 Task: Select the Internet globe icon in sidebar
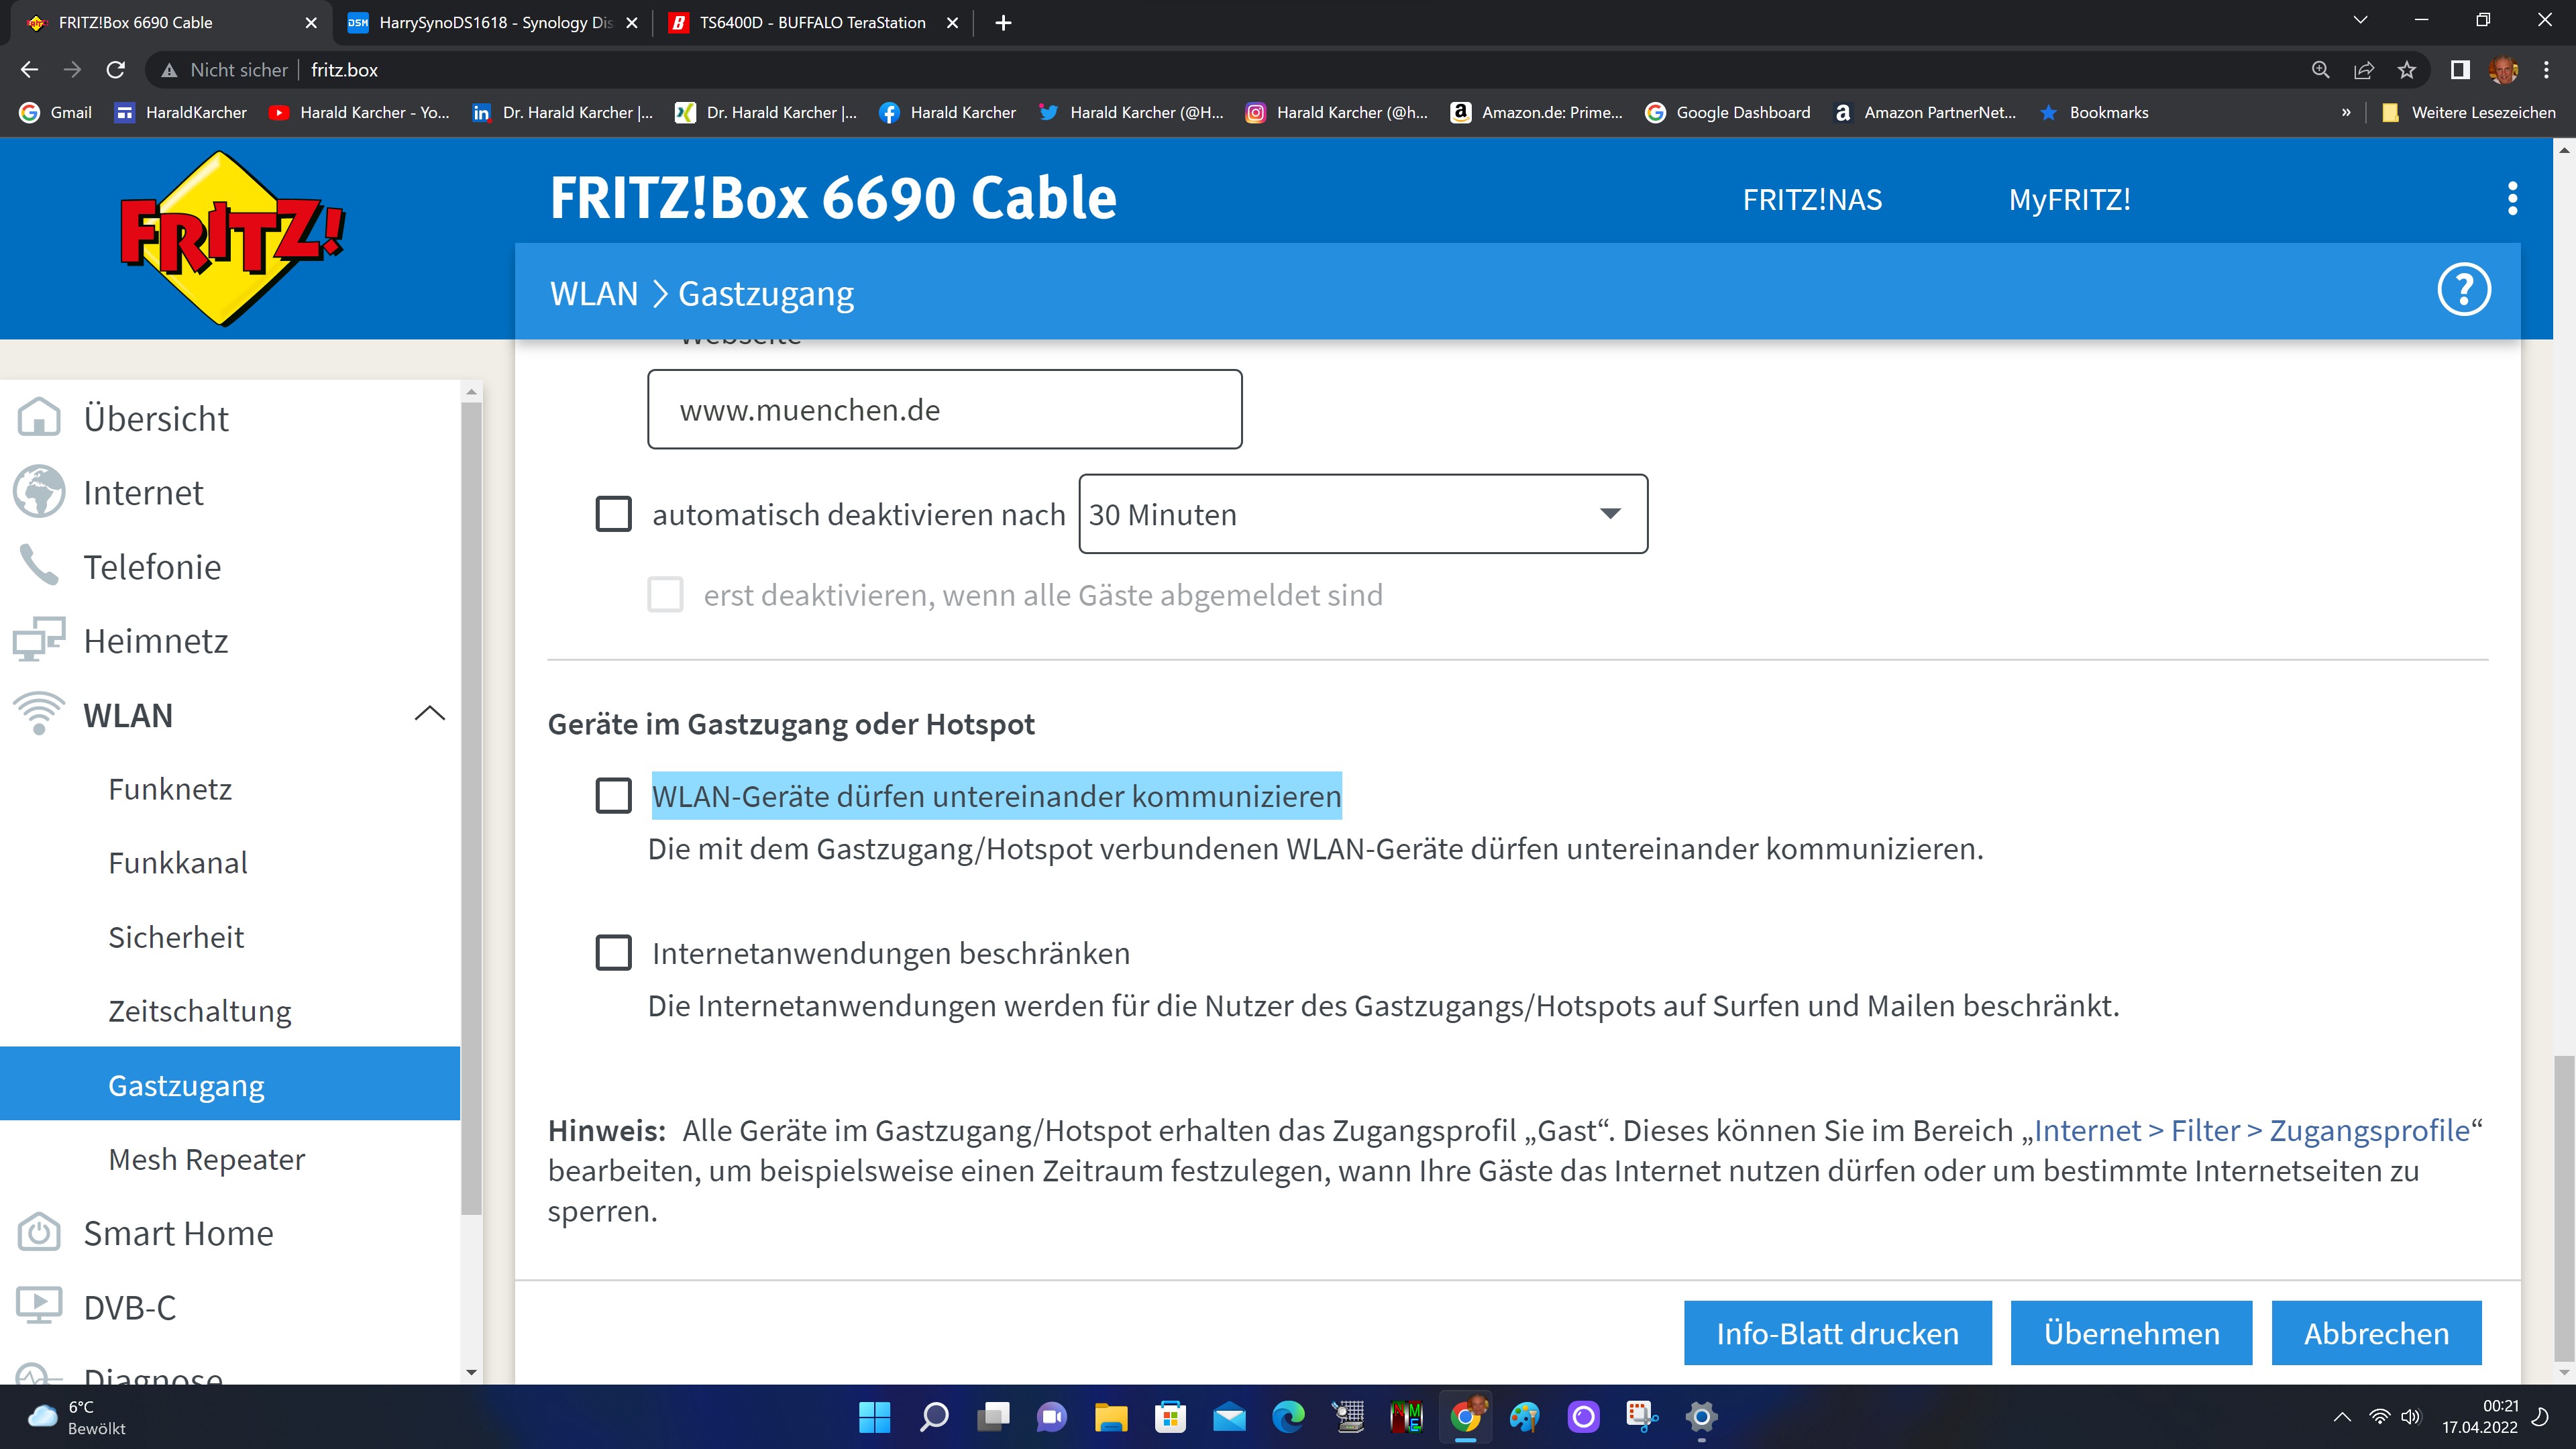tap(40, 492)
